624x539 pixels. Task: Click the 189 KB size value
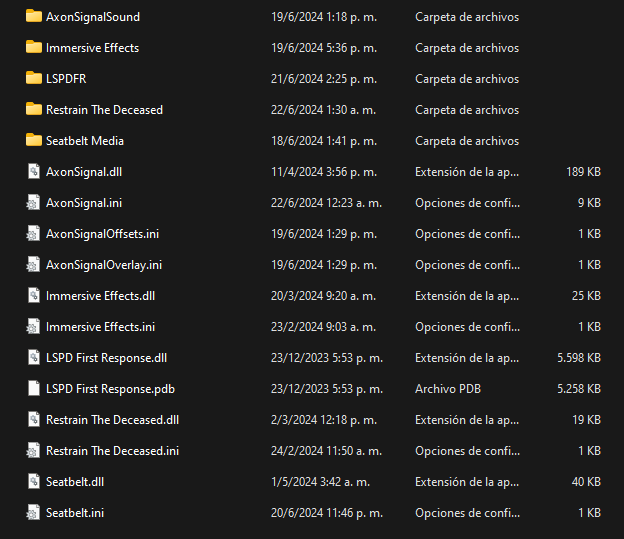click(583, 172)
